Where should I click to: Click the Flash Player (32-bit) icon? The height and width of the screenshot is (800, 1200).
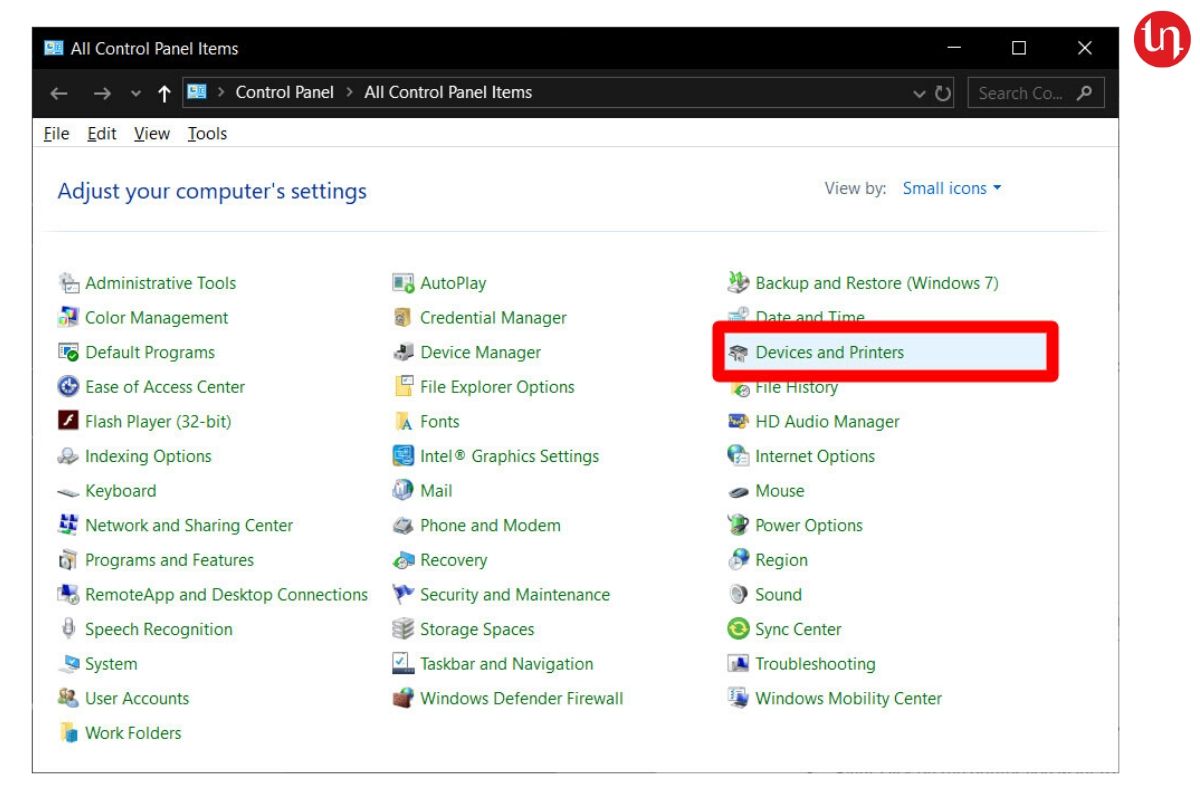69,422
